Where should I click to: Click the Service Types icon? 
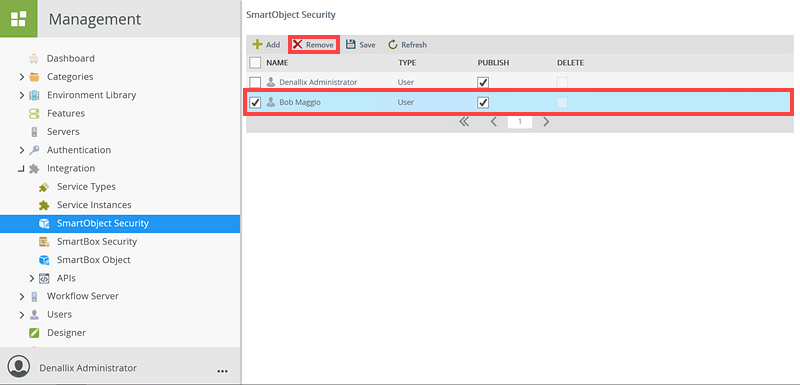pyautogui.click(x=44, y=187)
